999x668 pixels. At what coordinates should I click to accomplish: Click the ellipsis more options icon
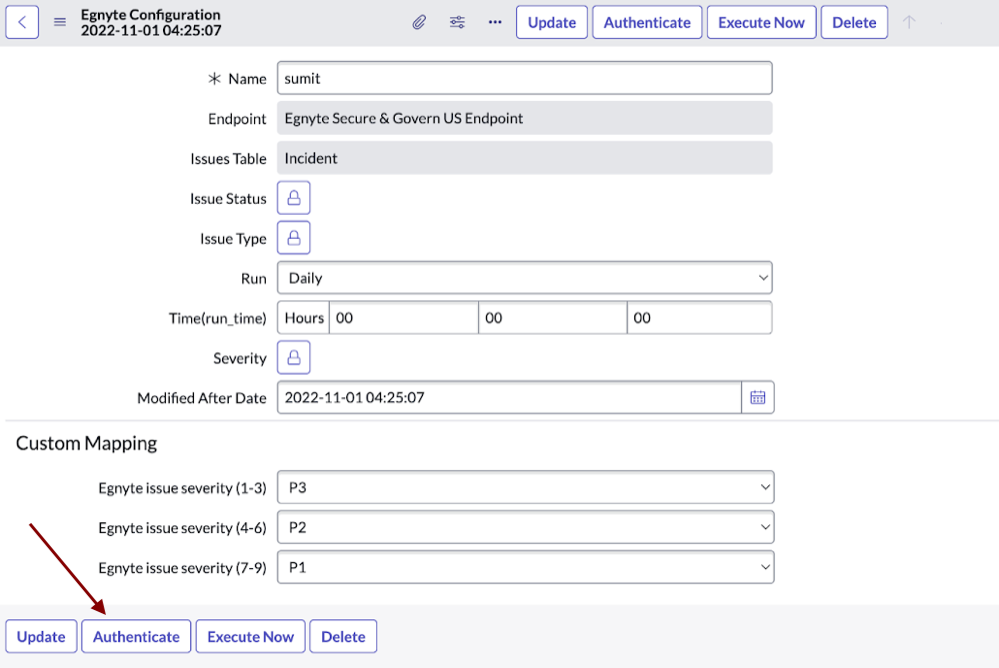[494, 21]
